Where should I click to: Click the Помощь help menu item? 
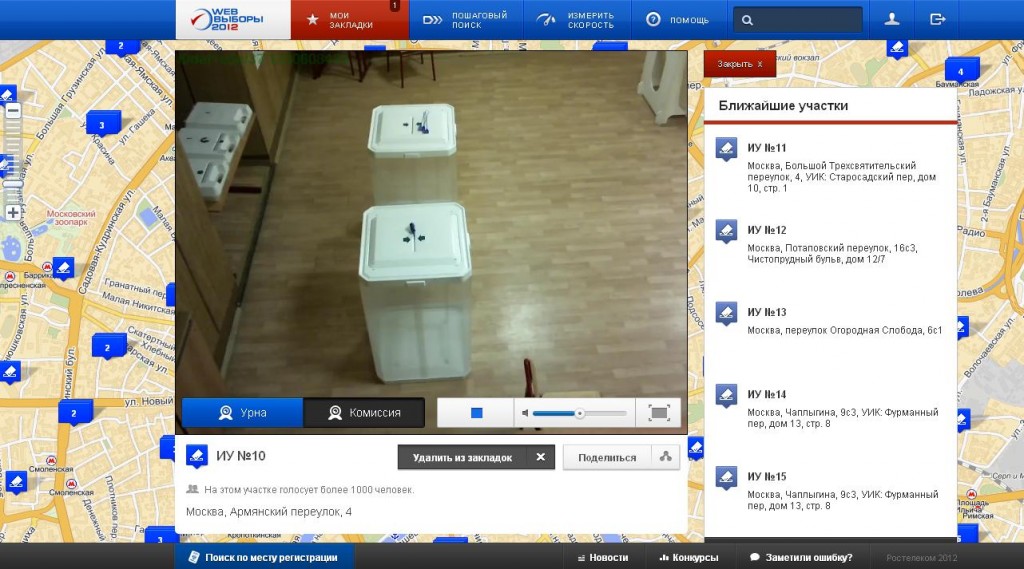[x=678, y=19]
